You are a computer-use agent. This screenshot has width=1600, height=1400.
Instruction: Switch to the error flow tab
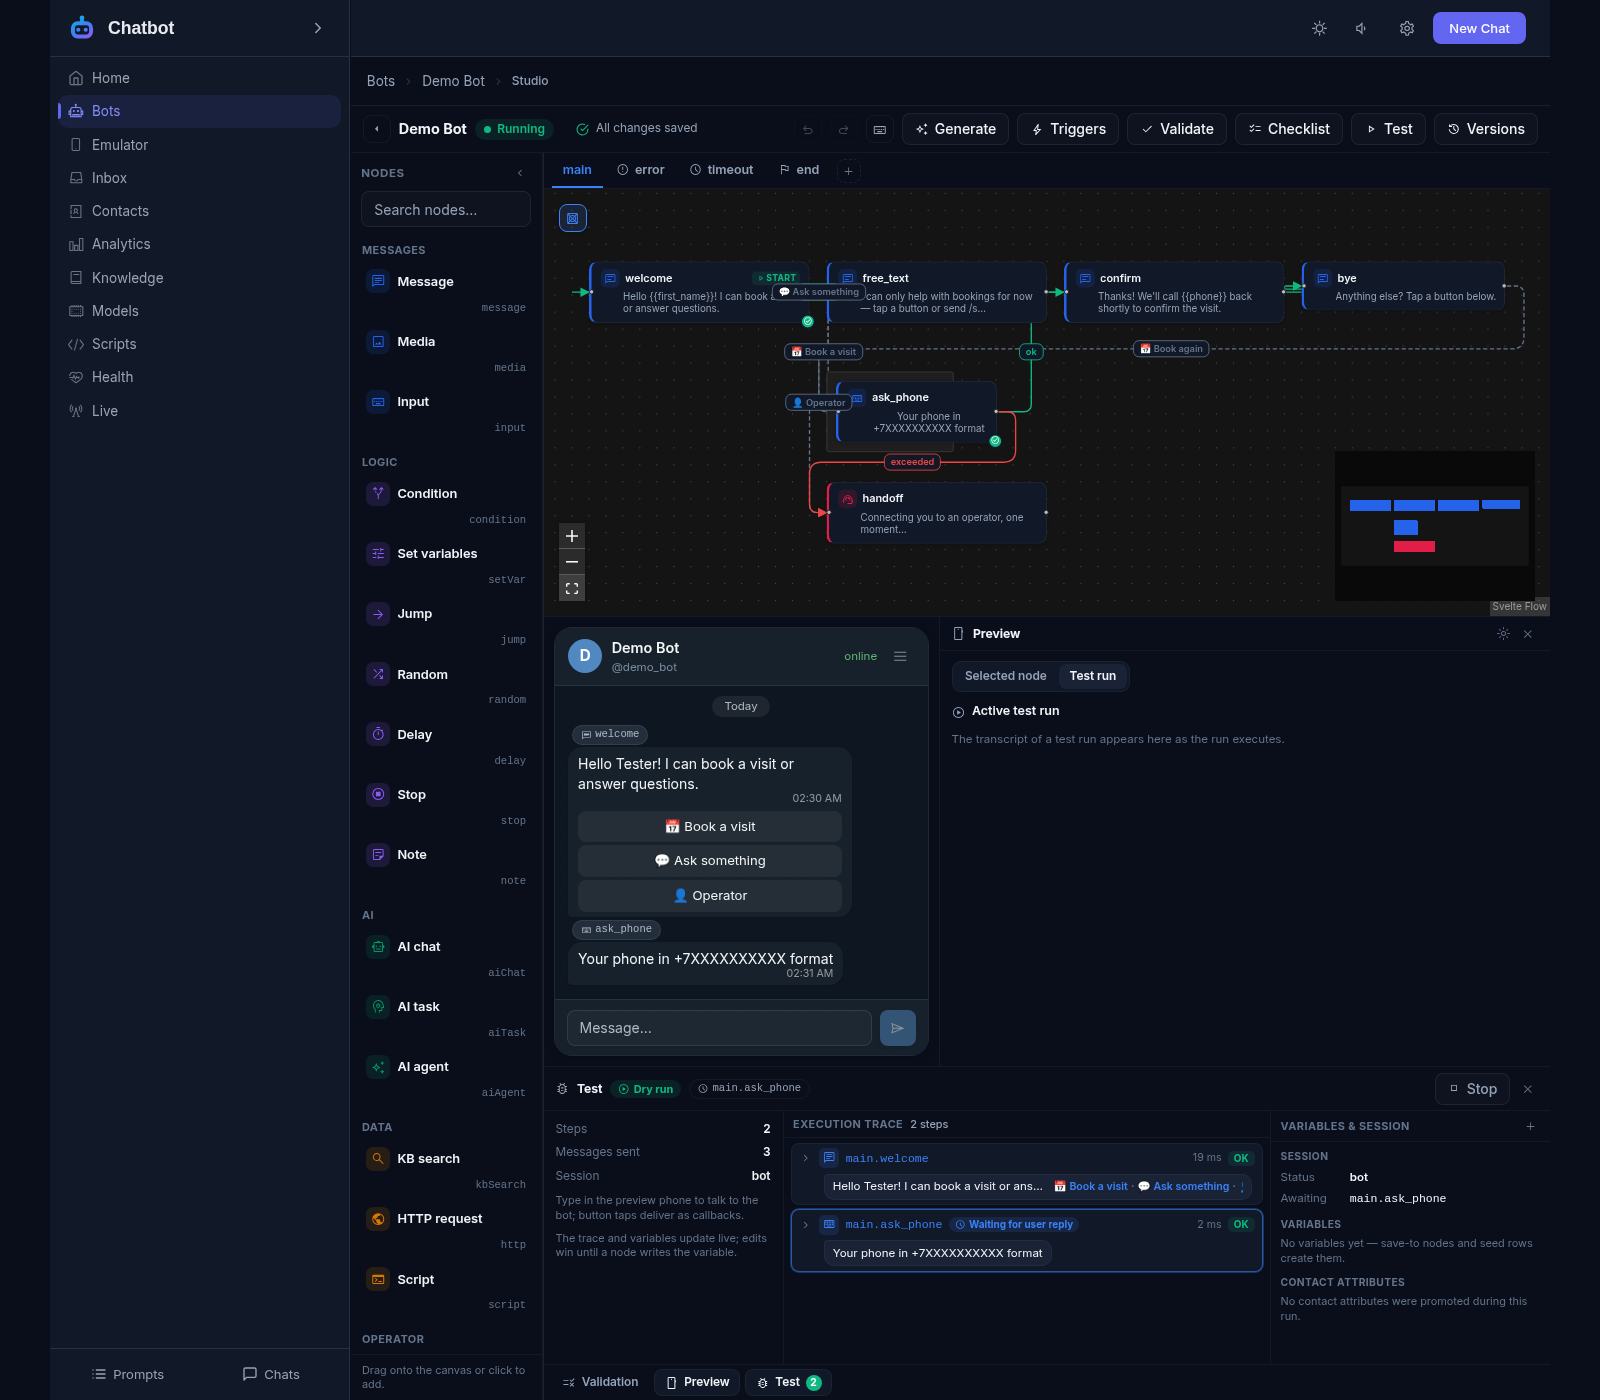(x=640, y=170)
